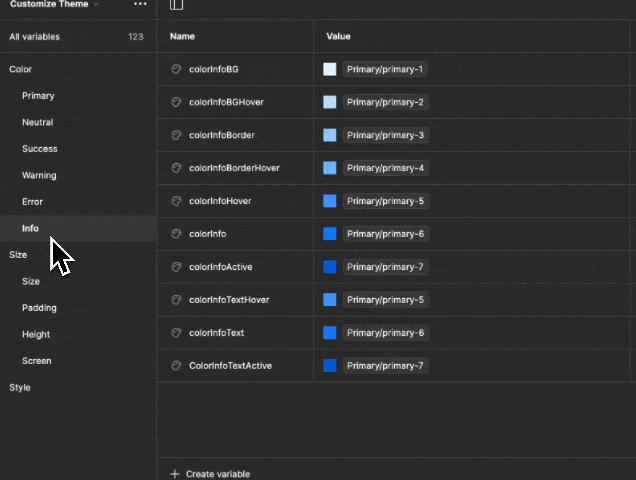636x480 pixels.
Task: Click the colorInfoBG color swatch
Action: click(x=330, y=69)
